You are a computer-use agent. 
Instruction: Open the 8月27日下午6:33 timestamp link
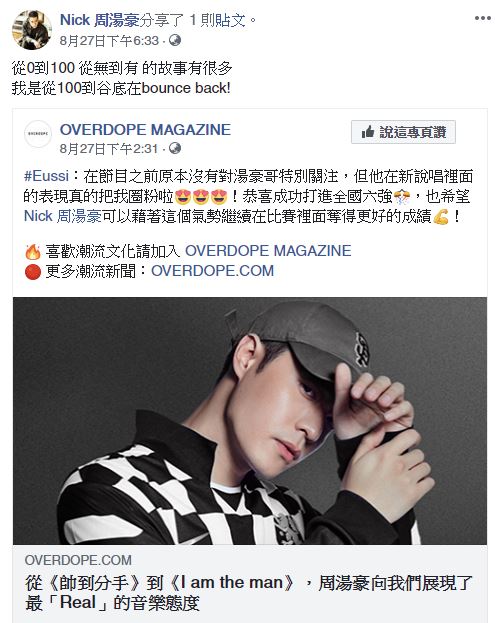109,41
